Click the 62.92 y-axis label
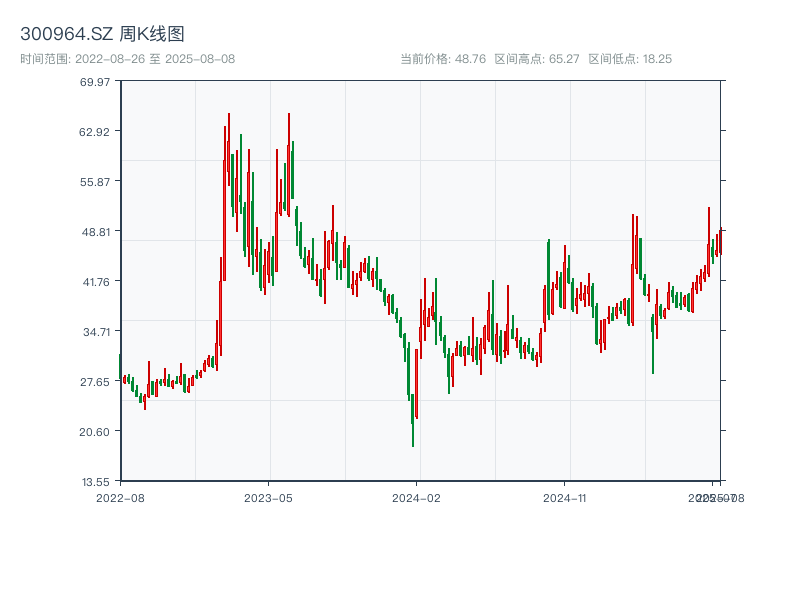 click(95, 132)
